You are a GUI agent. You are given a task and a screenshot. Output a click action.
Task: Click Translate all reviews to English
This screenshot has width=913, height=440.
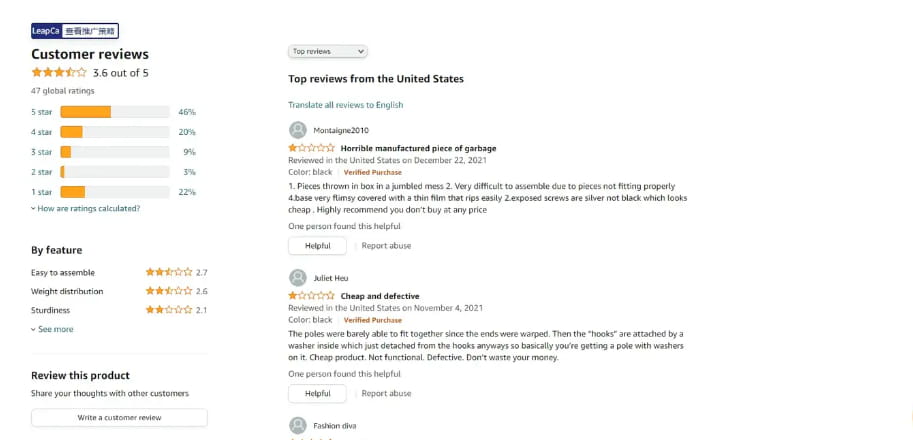[346, 105]
